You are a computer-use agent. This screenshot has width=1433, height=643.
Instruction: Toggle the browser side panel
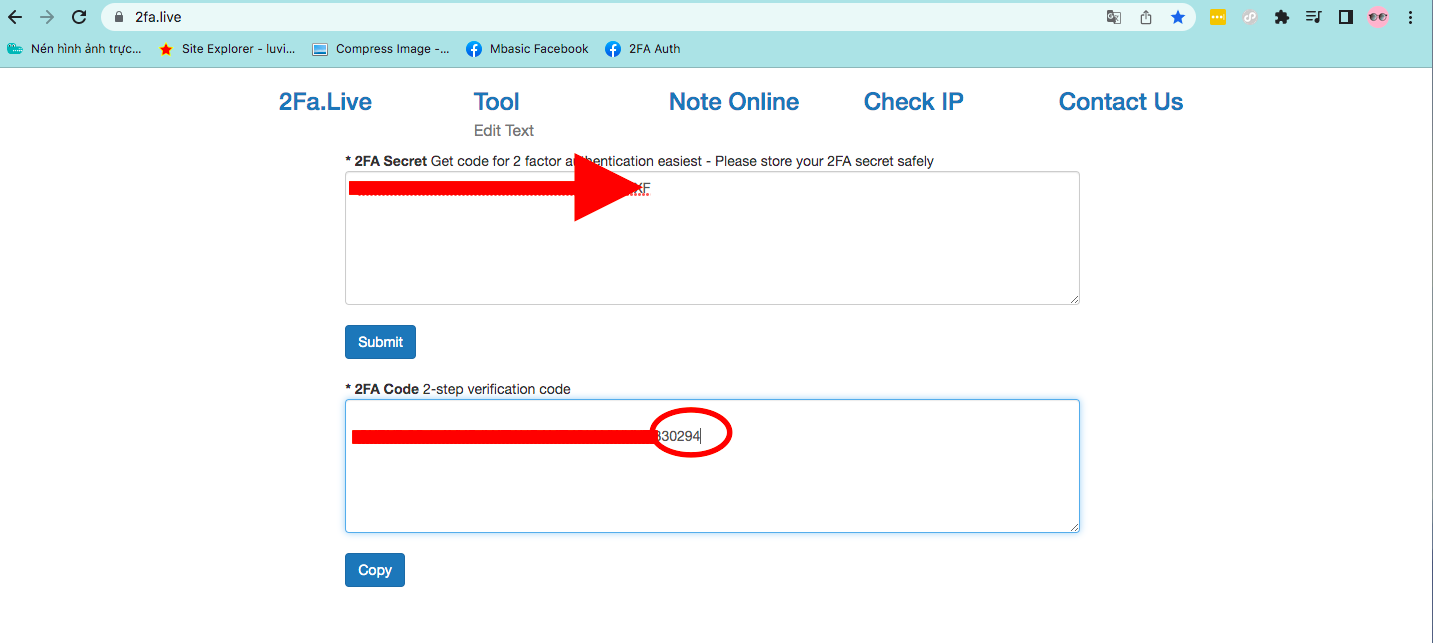[1345, 17]
